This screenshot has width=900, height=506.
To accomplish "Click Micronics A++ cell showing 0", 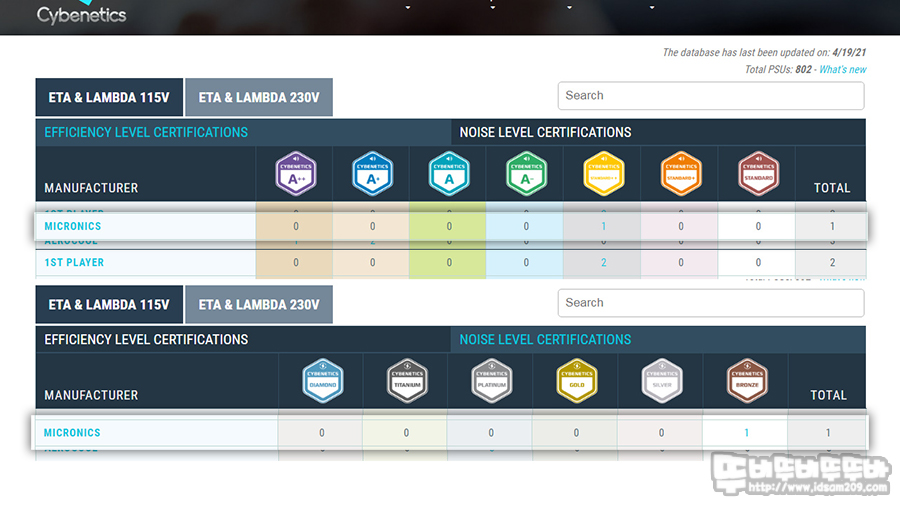I will [296, 227].
